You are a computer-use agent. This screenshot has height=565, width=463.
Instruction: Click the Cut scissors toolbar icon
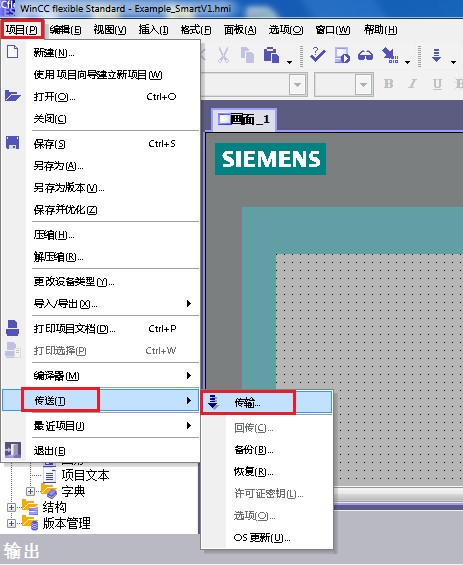223,55
